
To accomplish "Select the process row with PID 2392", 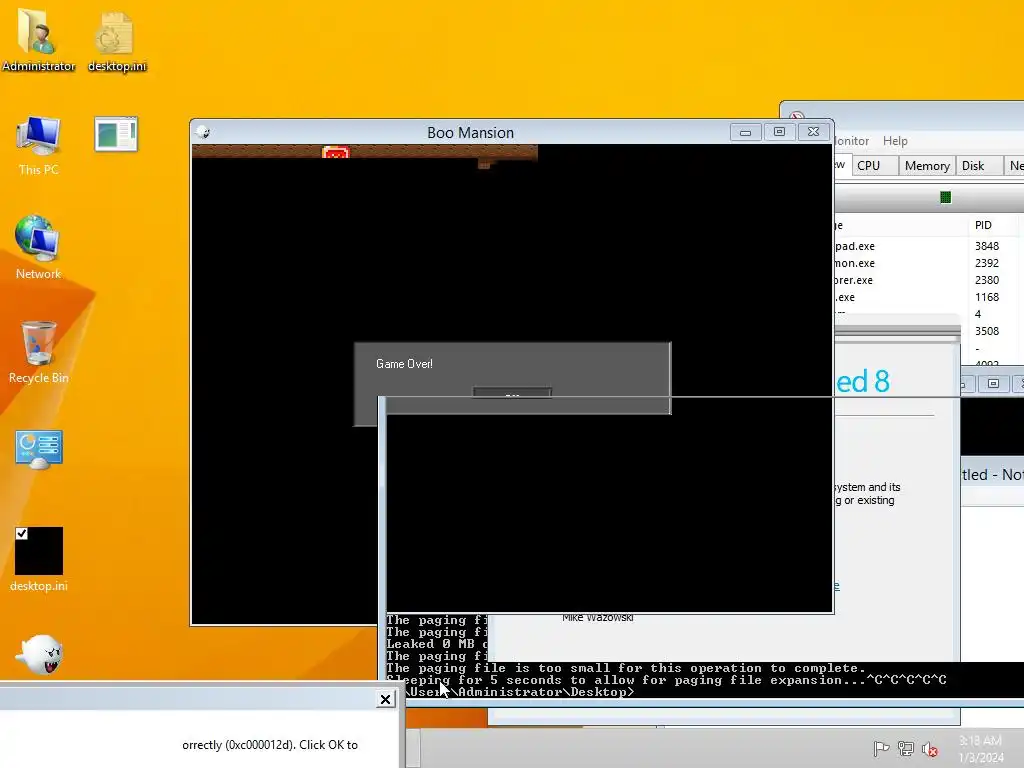I will point(929,263).
